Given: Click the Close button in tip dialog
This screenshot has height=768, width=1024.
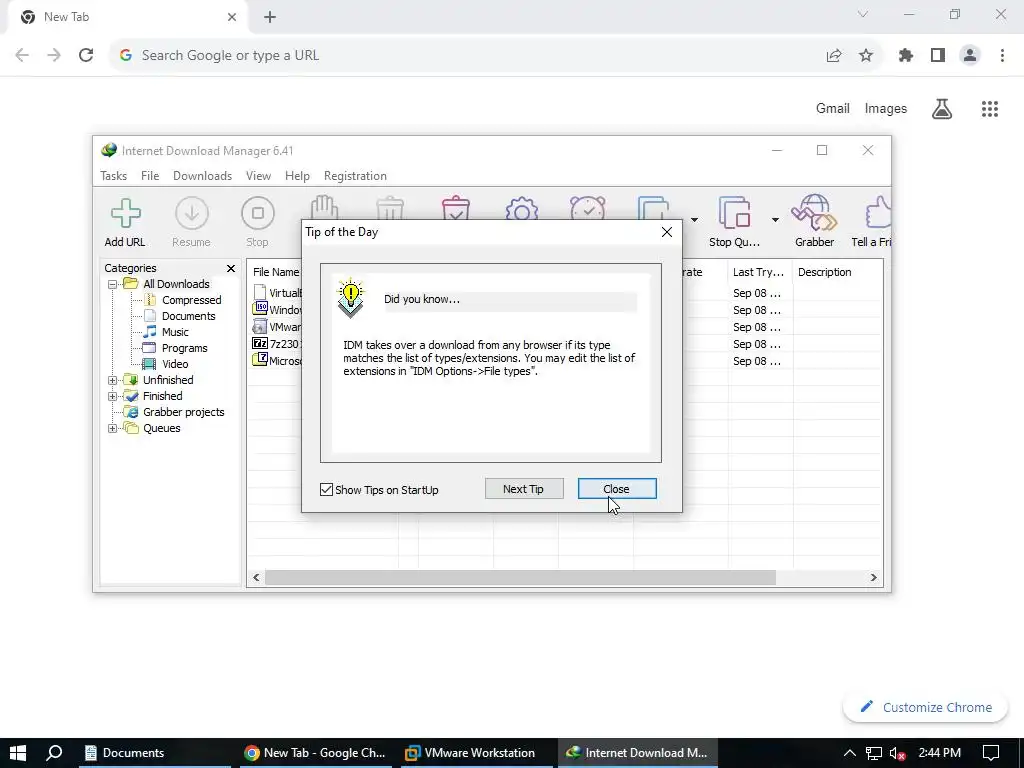Looking at the screenshot, I should (x=616, y=488).
